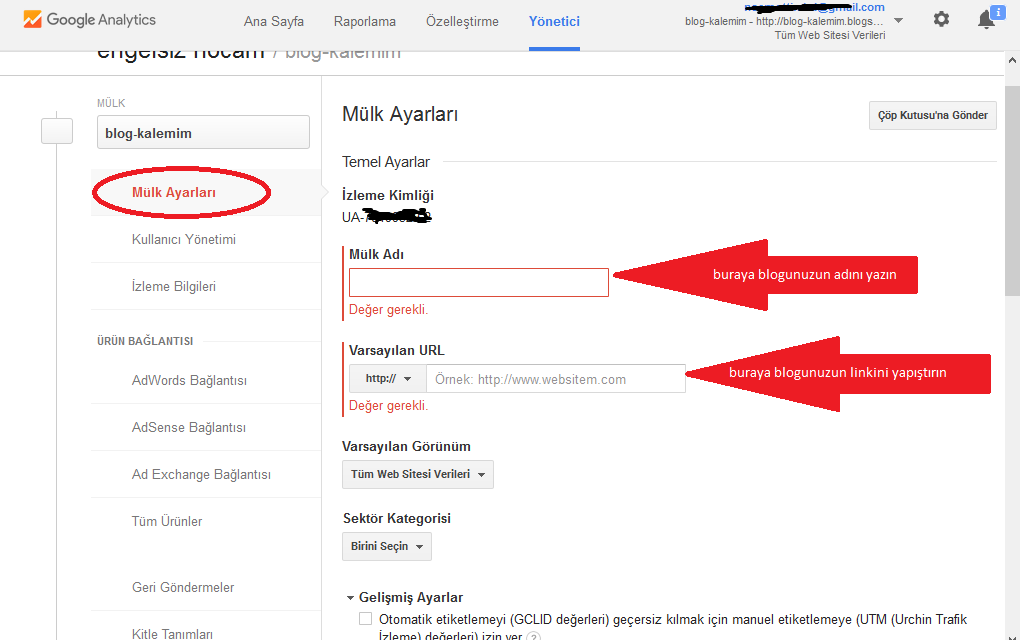This screenshot has width=1020, height=640.
Task: Open AdSense Bağlantısı link
Action: [189, 427]
